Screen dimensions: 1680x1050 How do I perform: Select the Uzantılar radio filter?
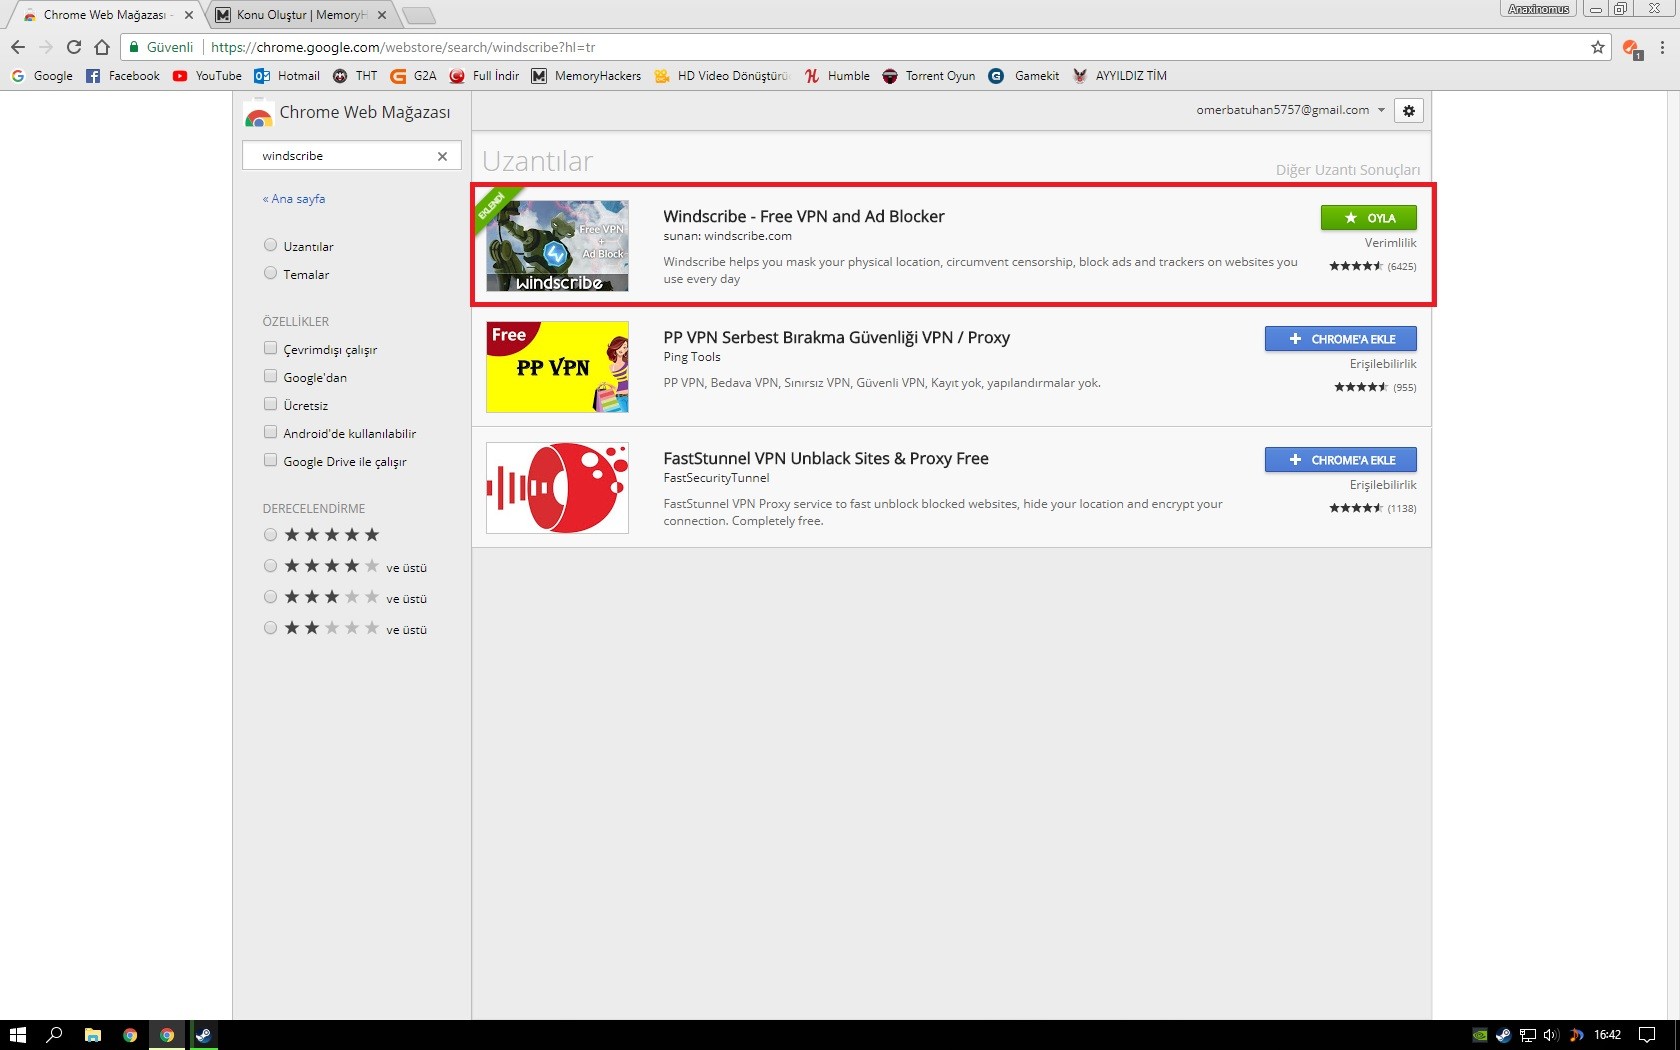[270, 245]
